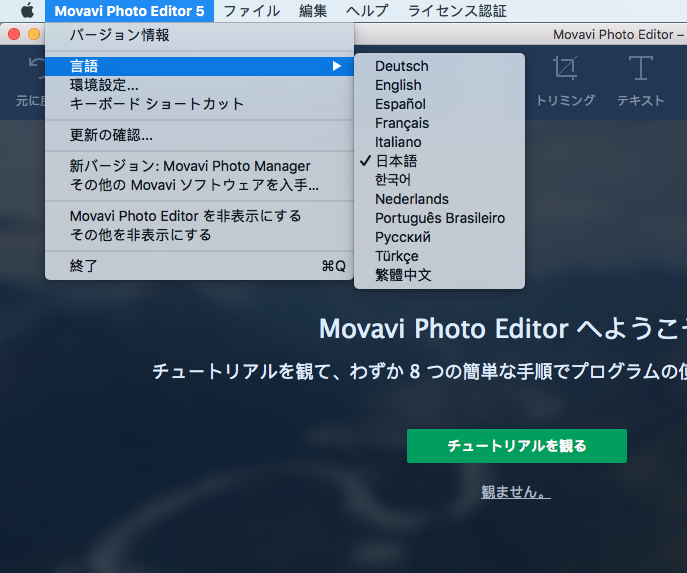This screenshot has height=573, width=687.
Task: Switch language to Nederlands
Action: tap(439, 199)
